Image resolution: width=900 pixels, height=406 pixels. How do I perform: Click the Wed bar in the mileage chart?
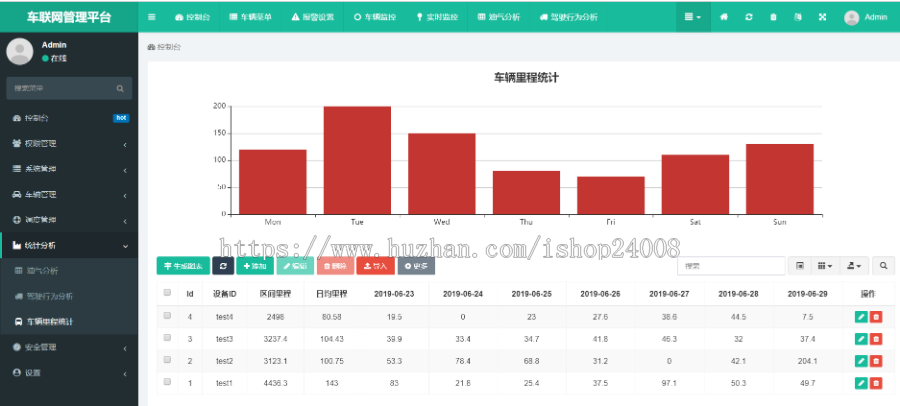[x=442, y=174]
